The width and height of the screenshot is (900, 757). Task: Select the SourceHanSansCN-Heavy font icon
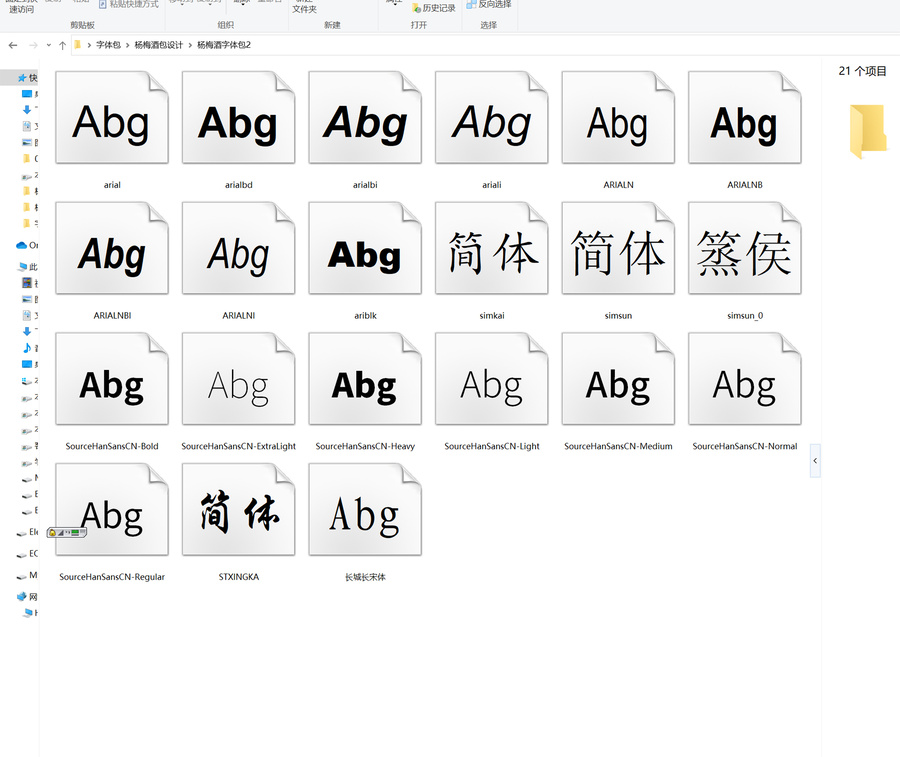point(365,379)
